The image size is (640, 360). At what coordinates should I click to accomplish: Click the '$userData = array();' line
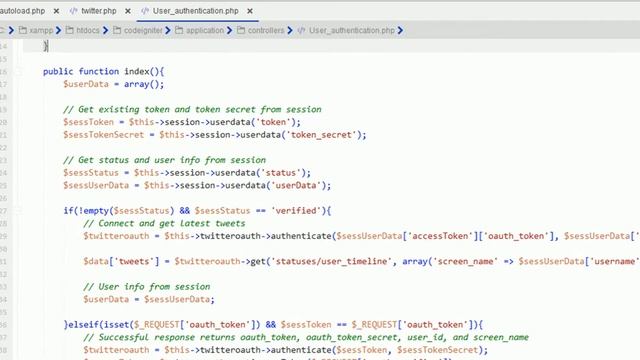[113, 84]
